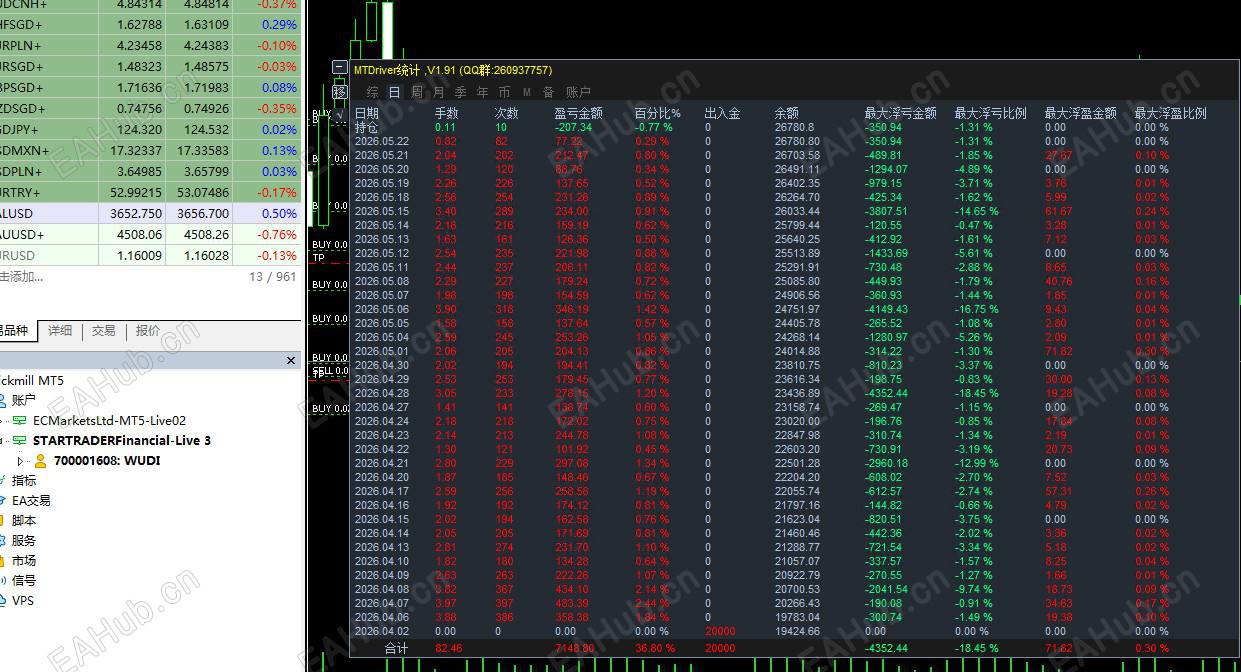Click the 次数 column header
The height and width of the screenshot is (672, 1241).
(x=507, y=114)
